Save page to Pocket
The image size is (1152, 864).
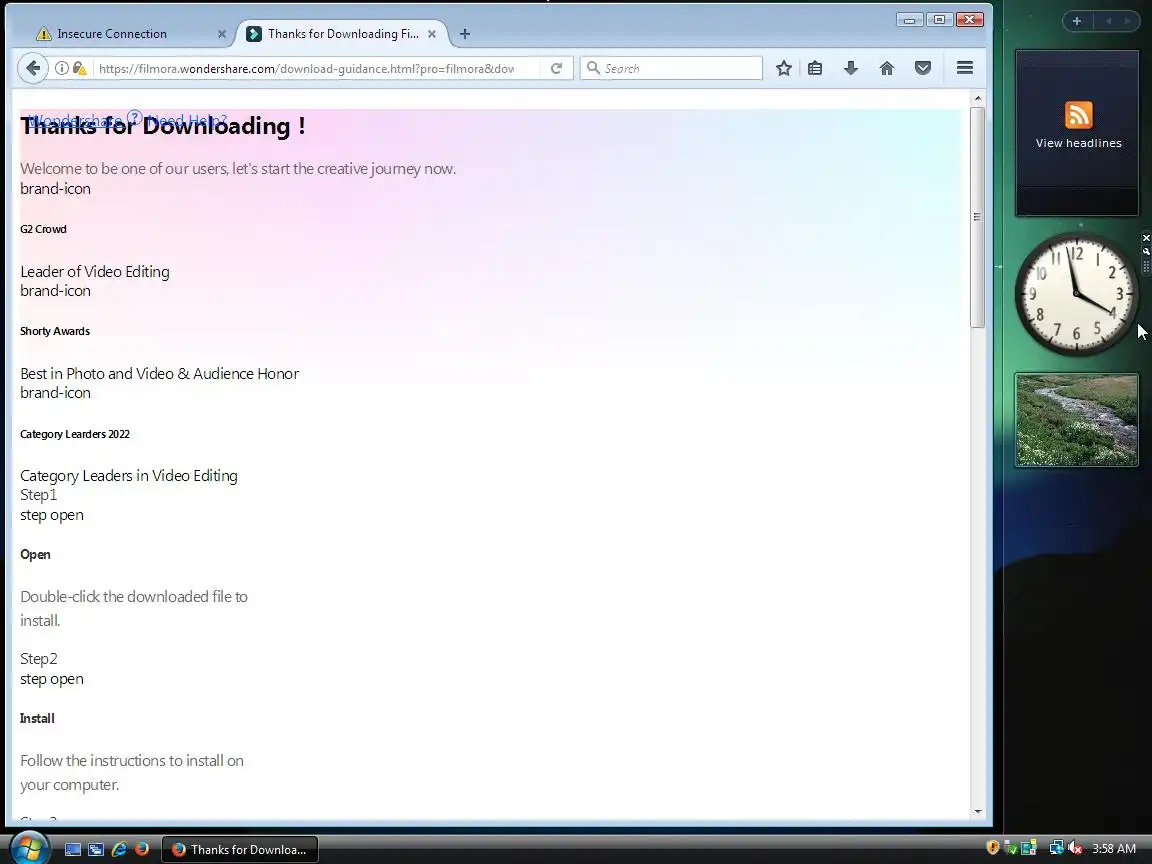[923, 68]
